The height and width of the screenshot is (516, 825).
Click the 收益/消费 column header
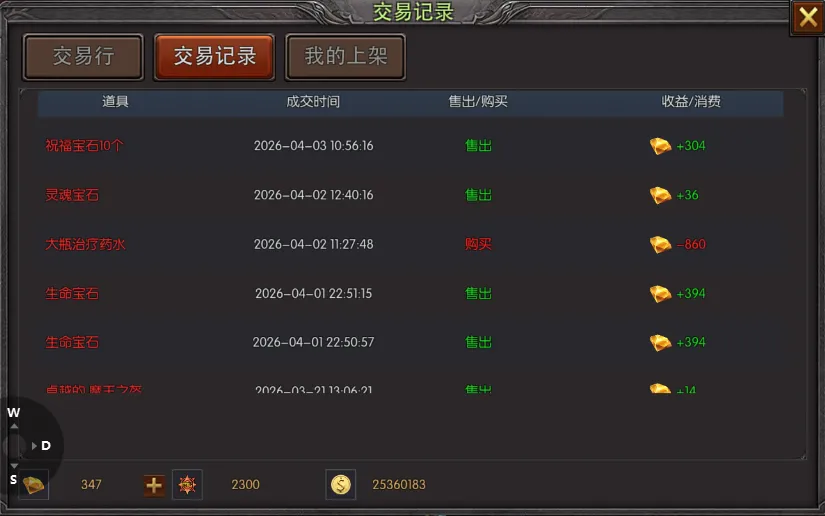pyautogui.click(x=691, y=102)
